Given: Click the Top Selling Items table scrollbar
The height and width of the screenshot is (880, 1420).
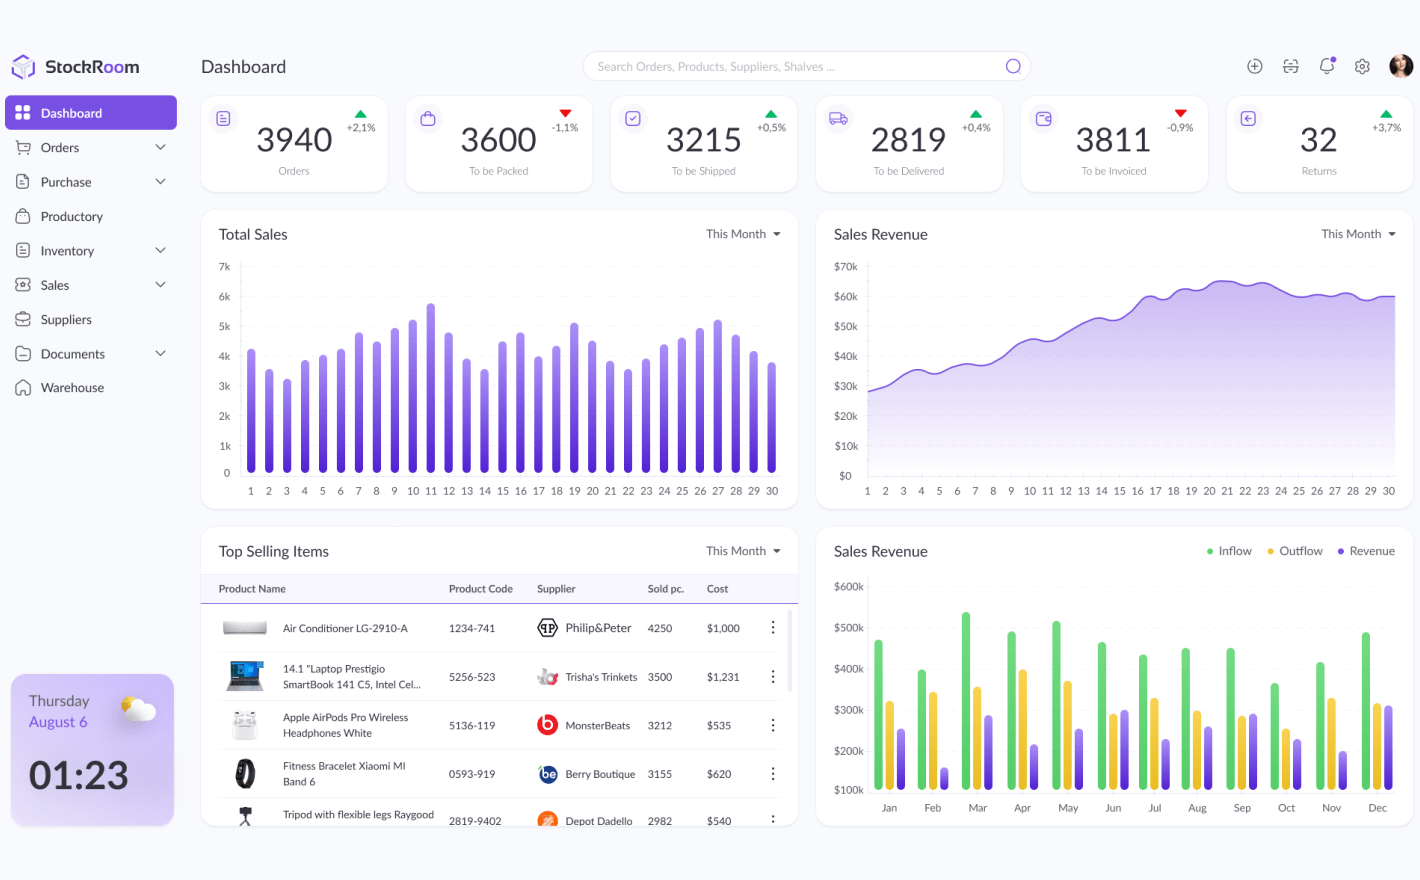Looking at the screenshot, I should pos(790,650).
